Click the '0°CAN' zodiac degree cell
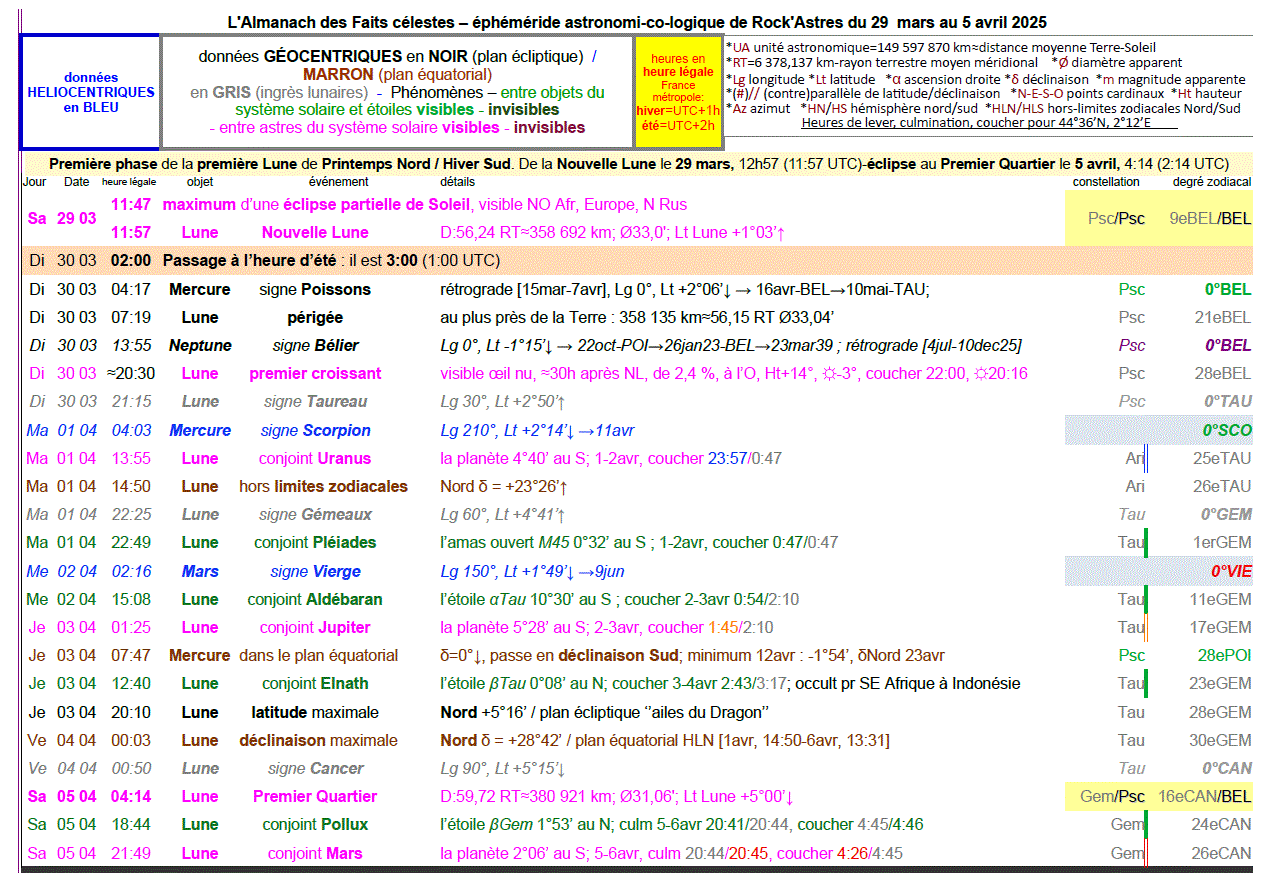This screenshot has height=873, width=1272. (1226, 769)
